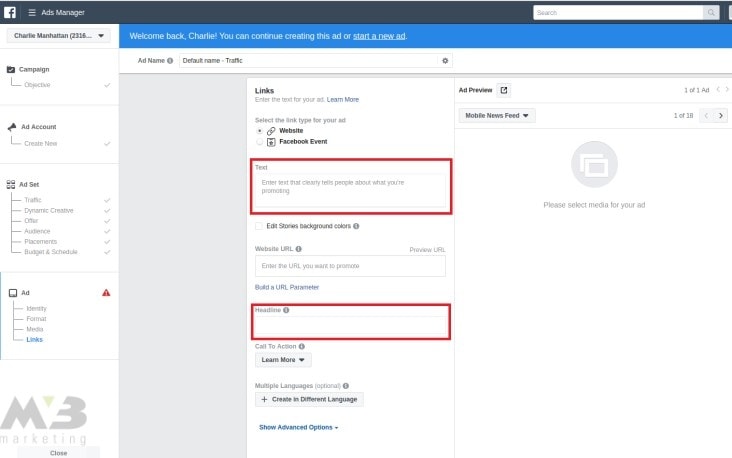Click into the Headline field
Screen dimensions: 732x458
350,325
